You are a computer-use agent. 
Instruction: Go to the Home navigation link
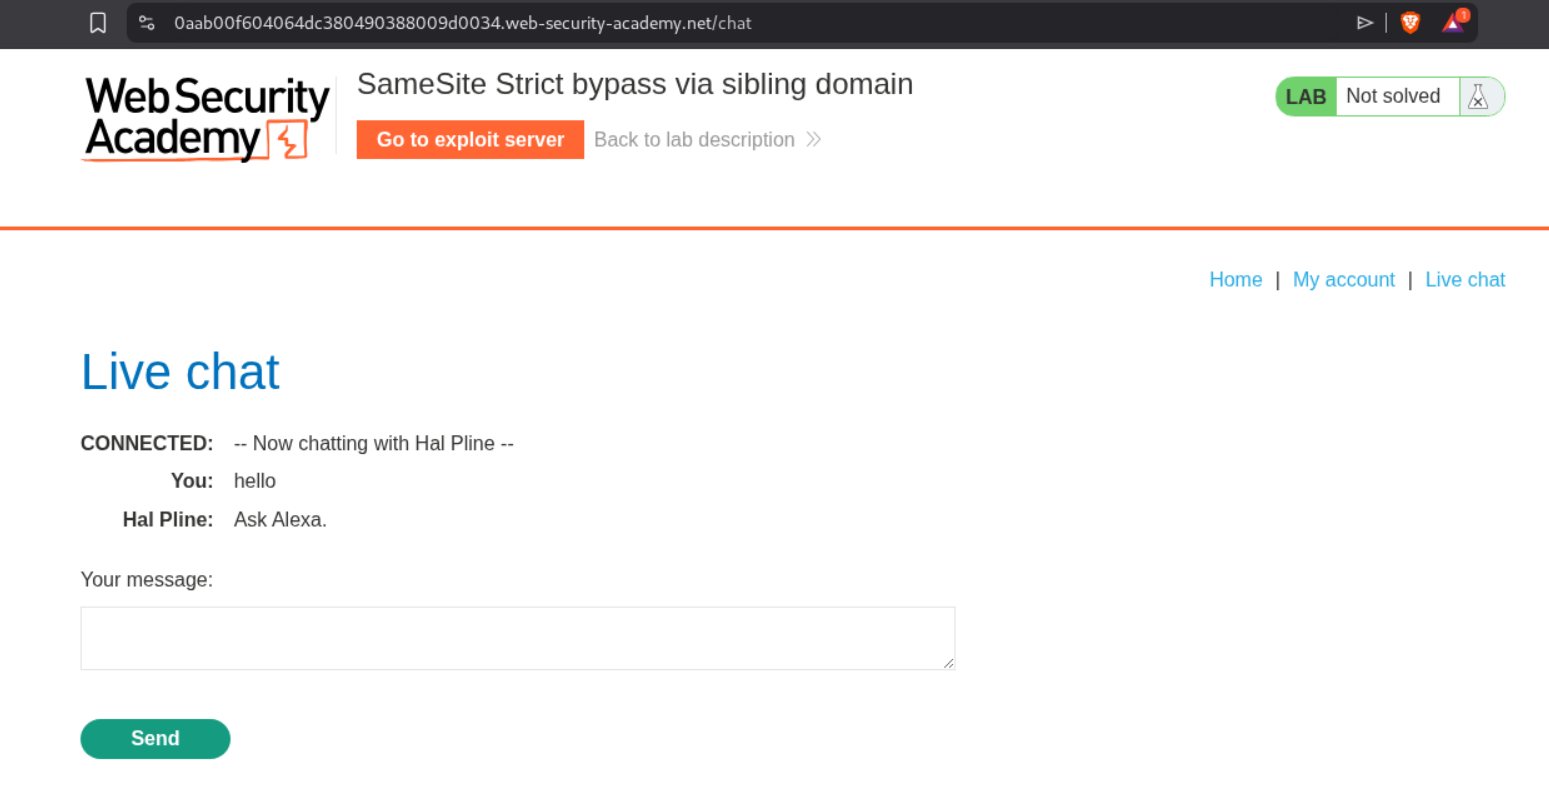pos(1235,280)
